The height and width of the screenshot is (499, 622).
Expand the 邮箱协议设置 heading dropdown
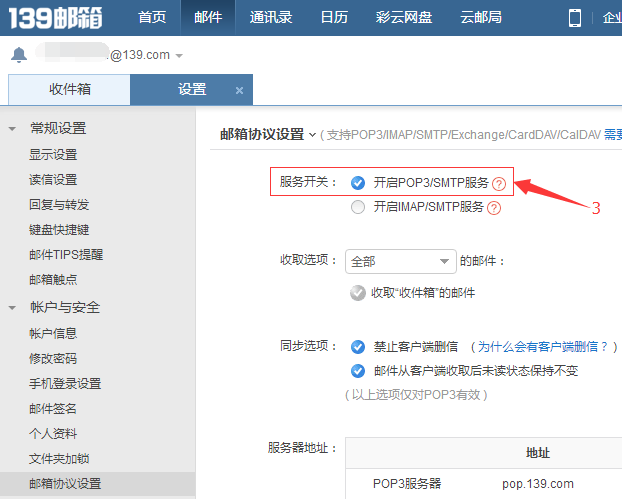tap(313, 135)
